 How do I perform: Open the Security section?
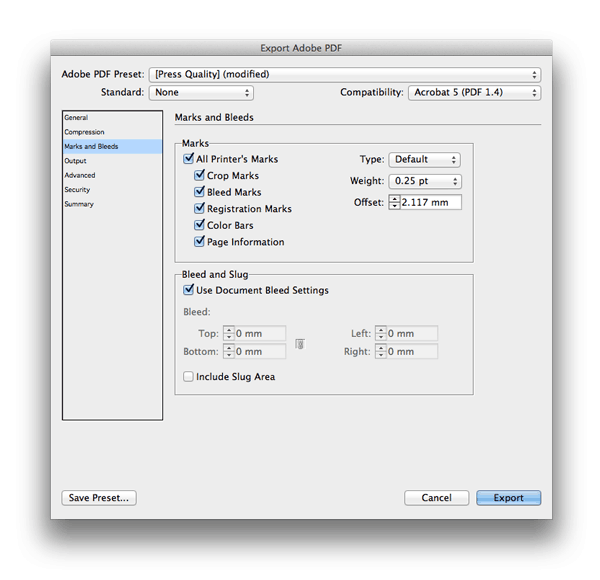(112, 190)
